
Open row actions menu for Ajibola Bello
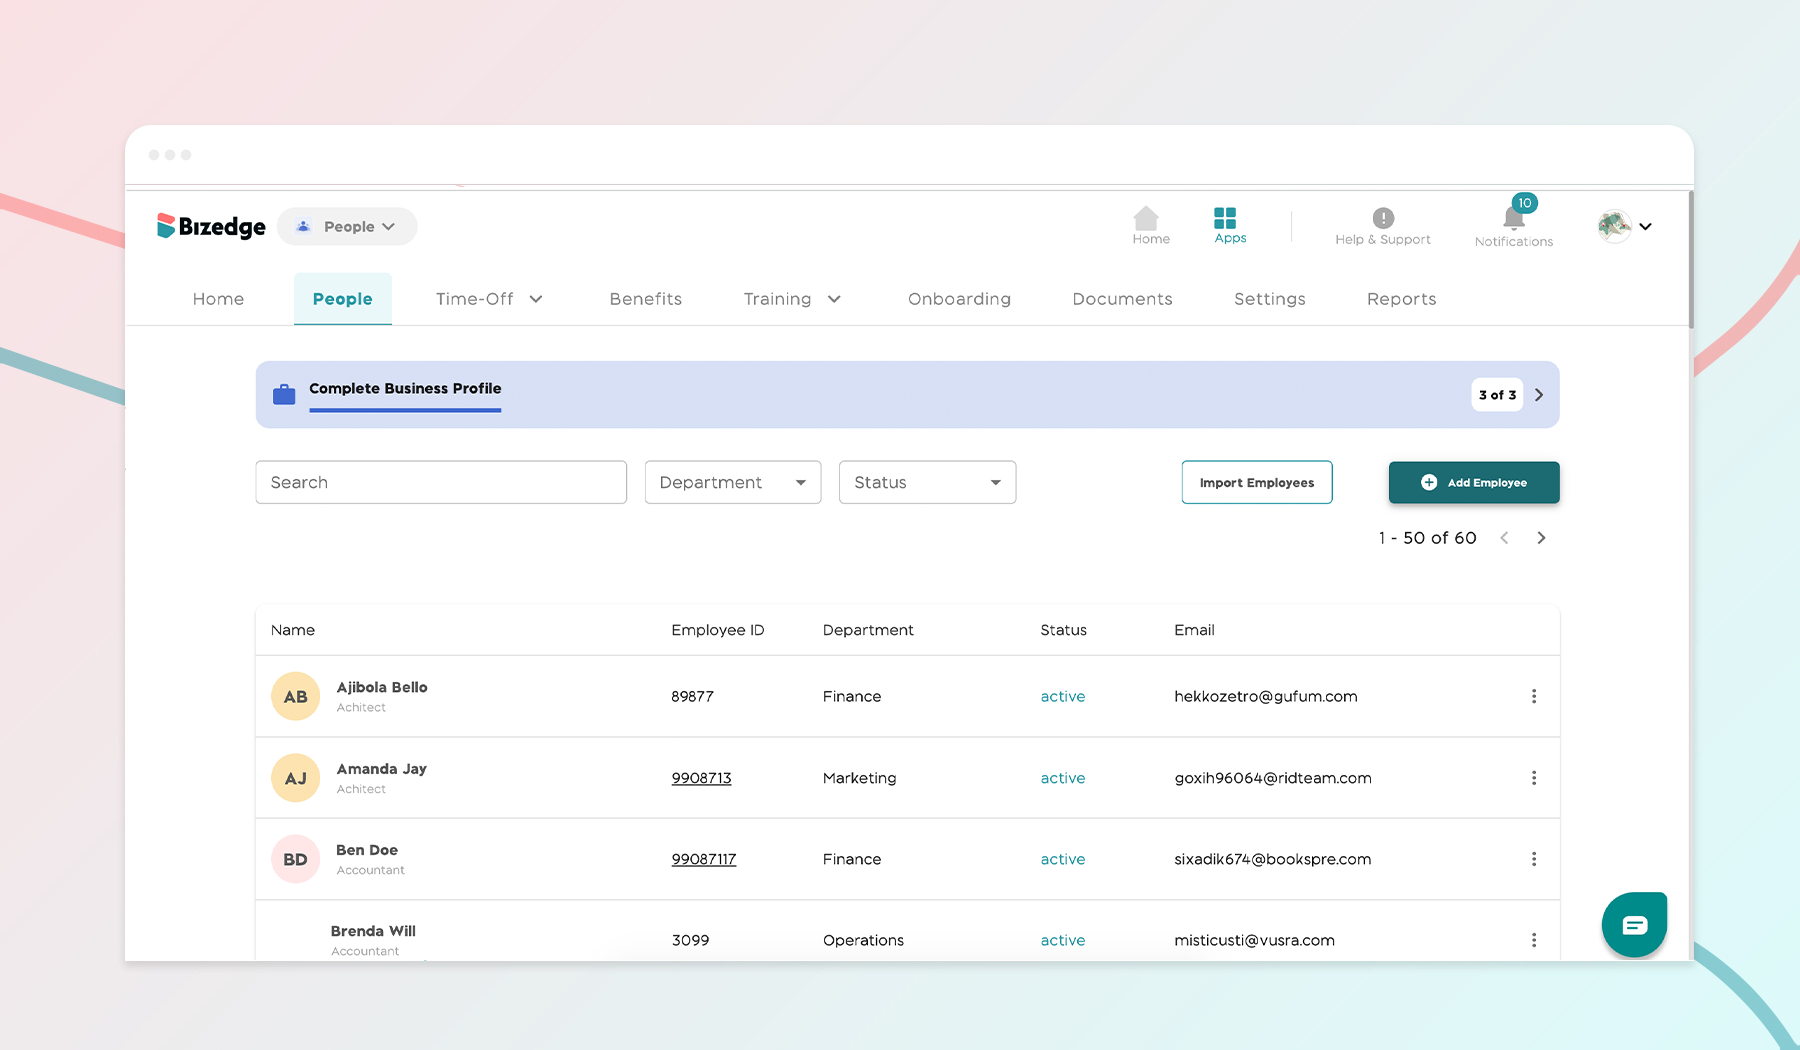tap(1534, 696)
